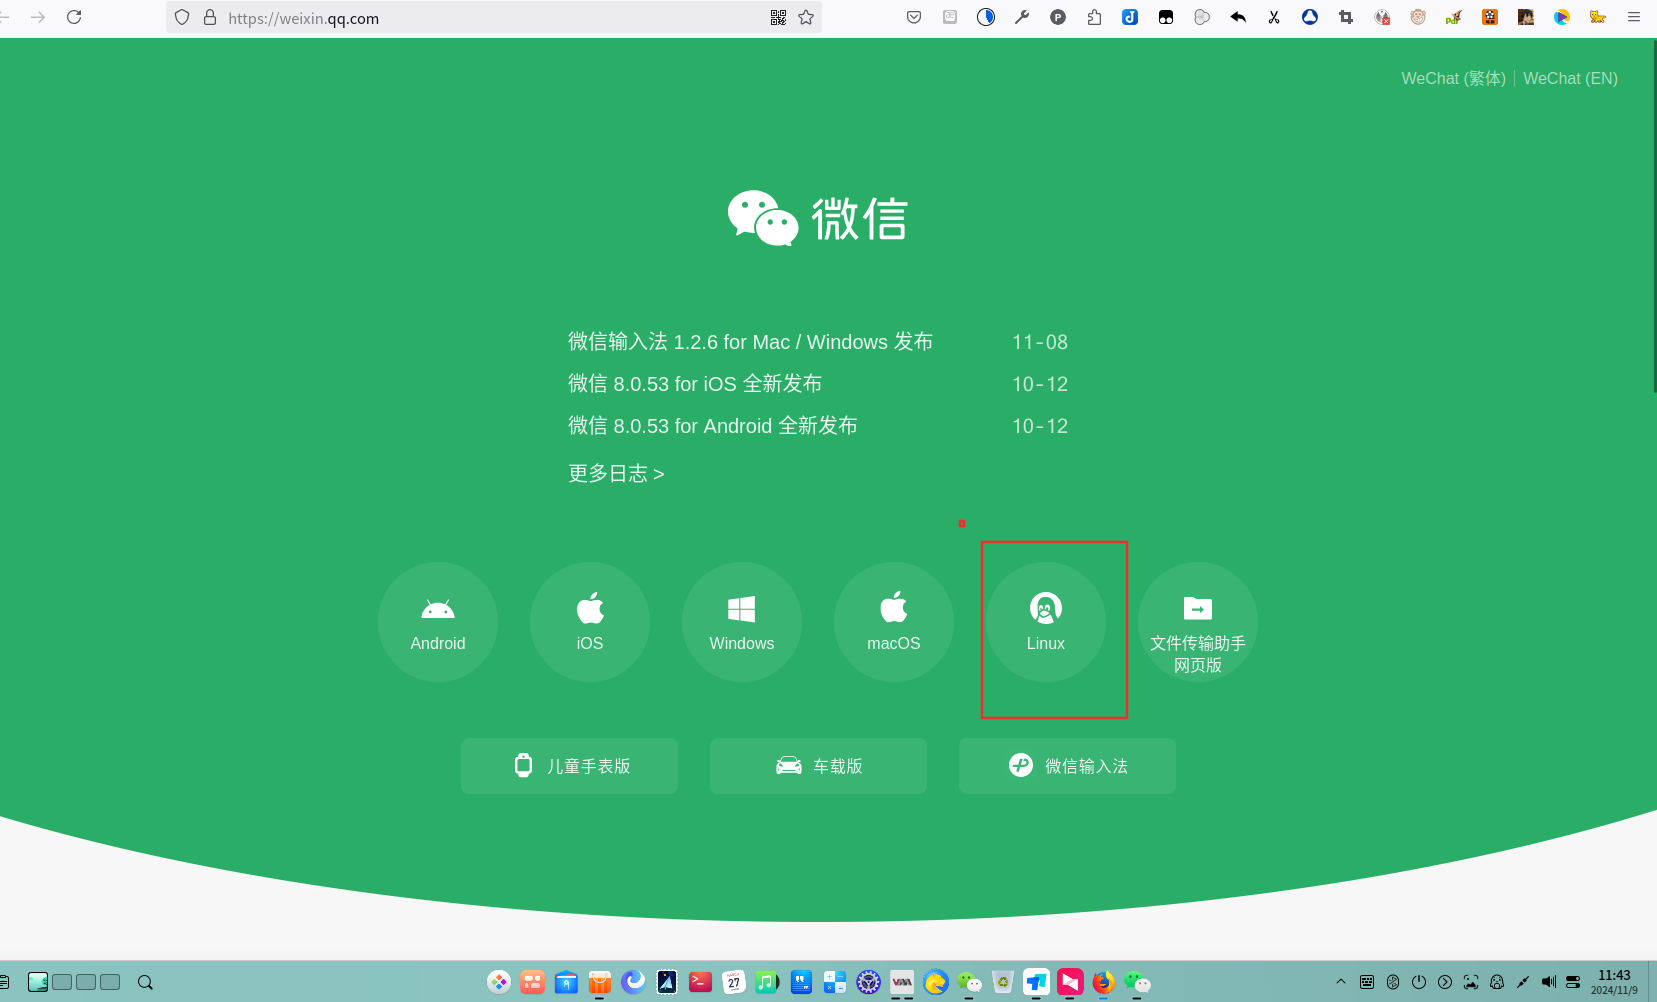The width and height of the screenshot is (1657, 1002).
Task: Open the volume control in tray
Action: coord(1549,982)
